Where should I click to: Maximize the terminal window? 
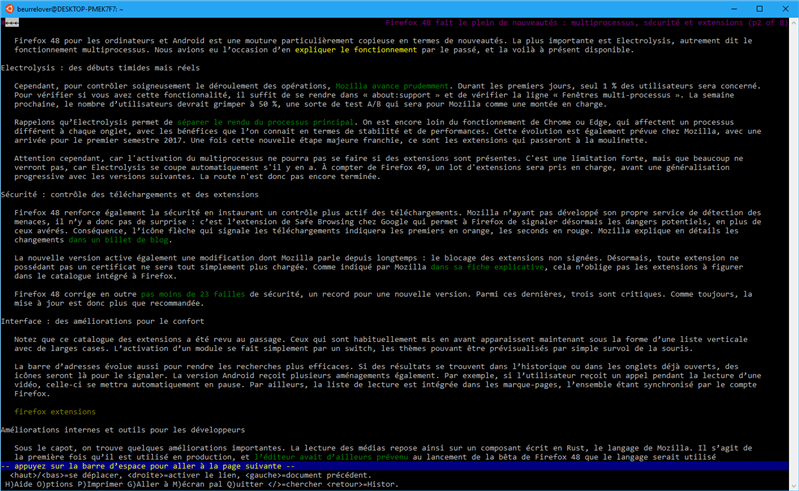(x=759, y=9)
